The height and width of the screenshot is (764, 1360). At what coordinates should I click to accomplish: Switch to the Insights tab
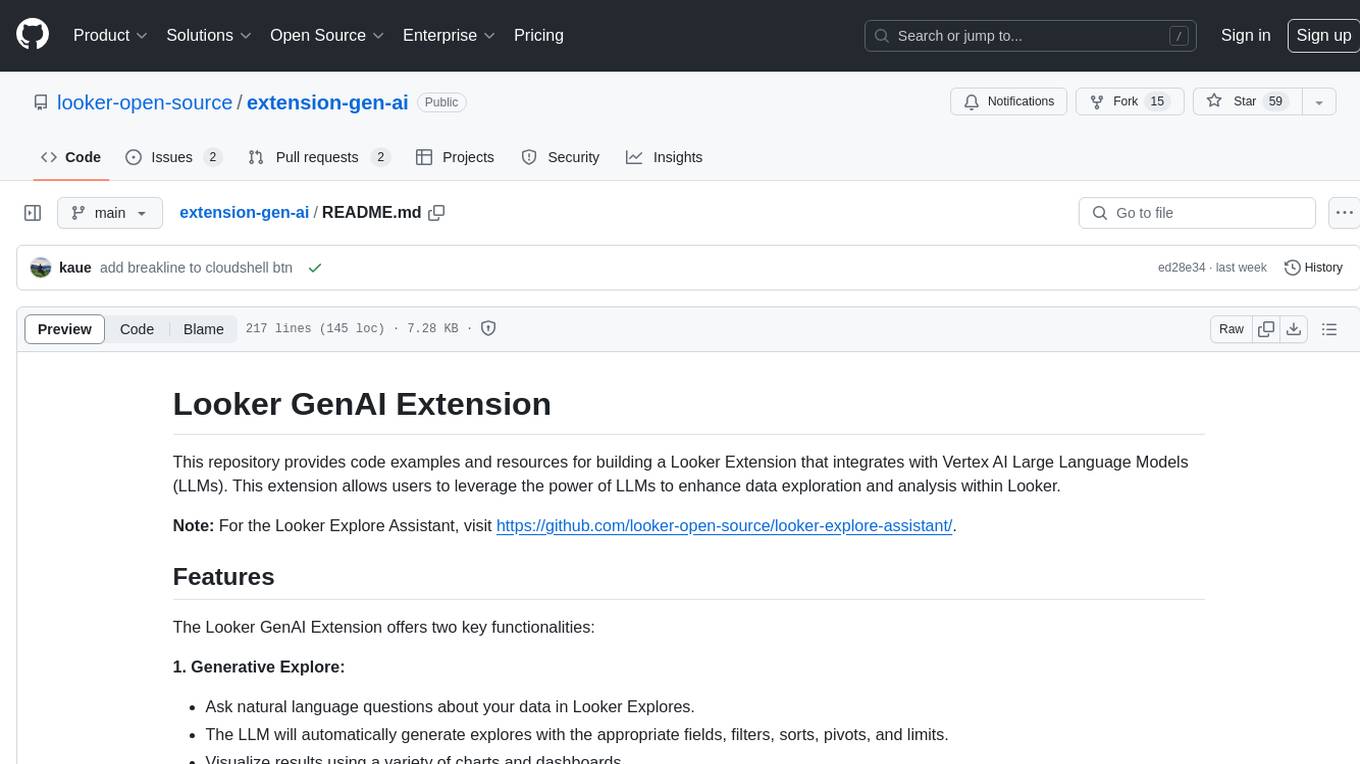[x=664, y=157]
